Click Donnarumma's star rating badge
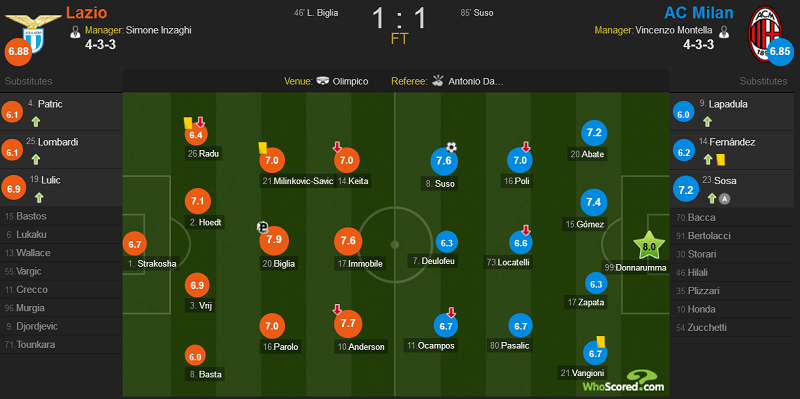800x399 pixels. click(x=648, y=246)
